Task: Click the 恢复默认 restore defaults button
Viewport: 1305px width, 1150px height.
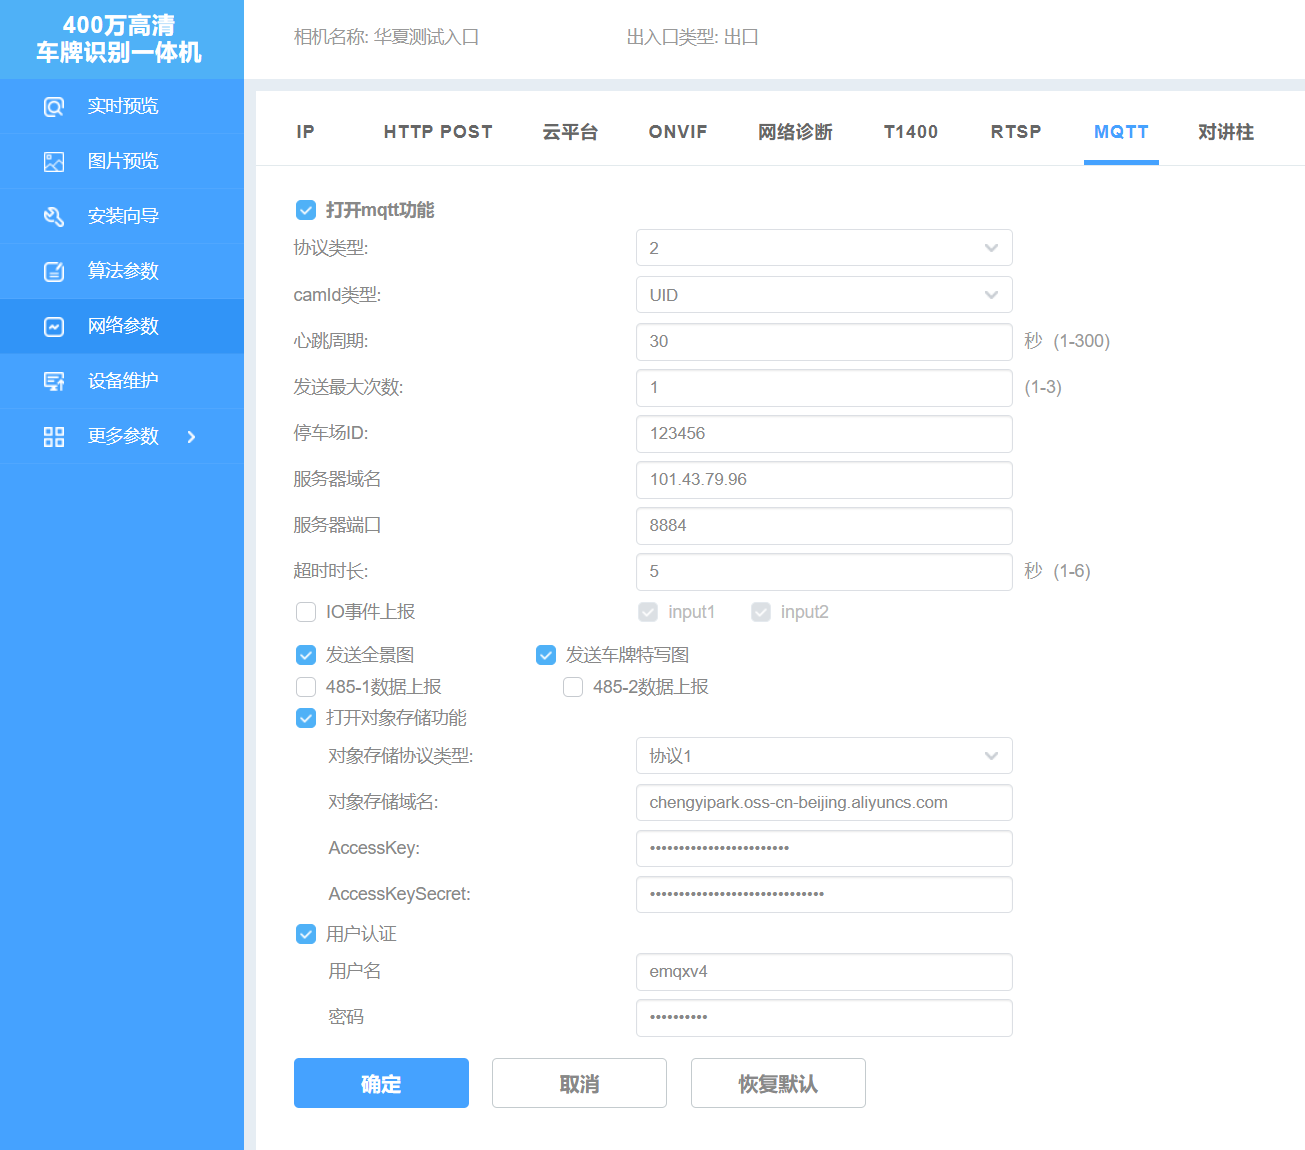Action: tap(778, 1083)
